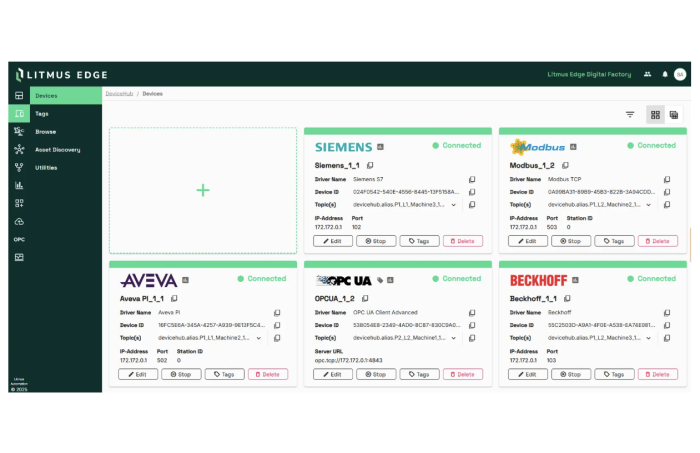Copy the Siemens_1_1 device name
Image resolution: width=700 pixels, height=453 pixels.
click(x=370, y=165)
